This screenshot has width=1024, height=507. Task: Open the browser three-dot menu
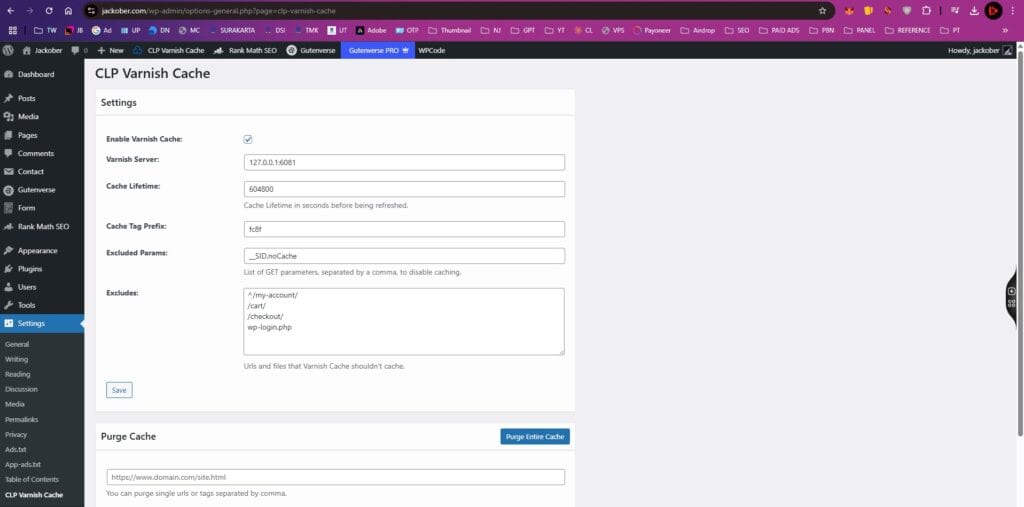coord(1013,11)
